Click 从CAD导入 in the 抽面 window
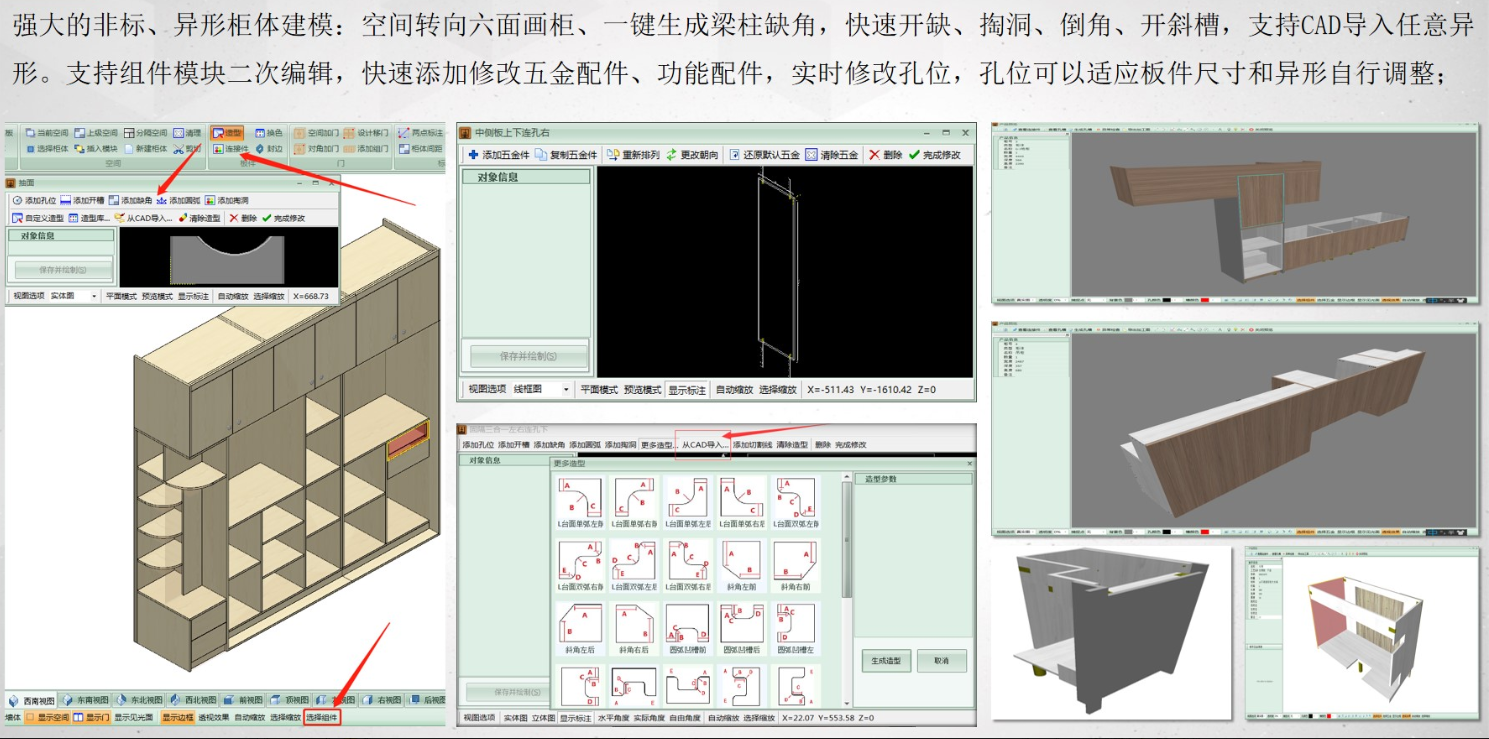This screenshot has height=739, width=1489. pyautogui.click(x=143, y=218)
